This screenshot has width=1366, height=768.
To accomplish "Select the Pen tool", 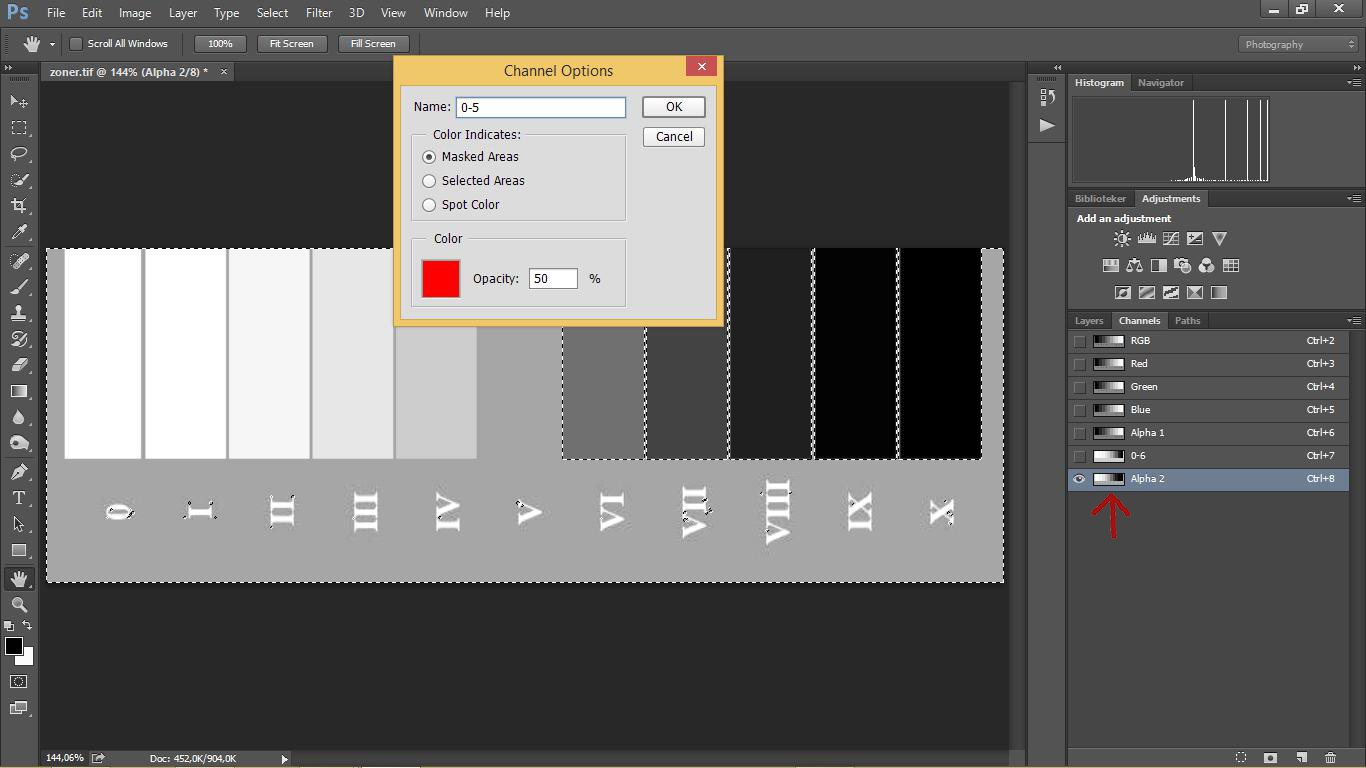I will pos(19,472).
